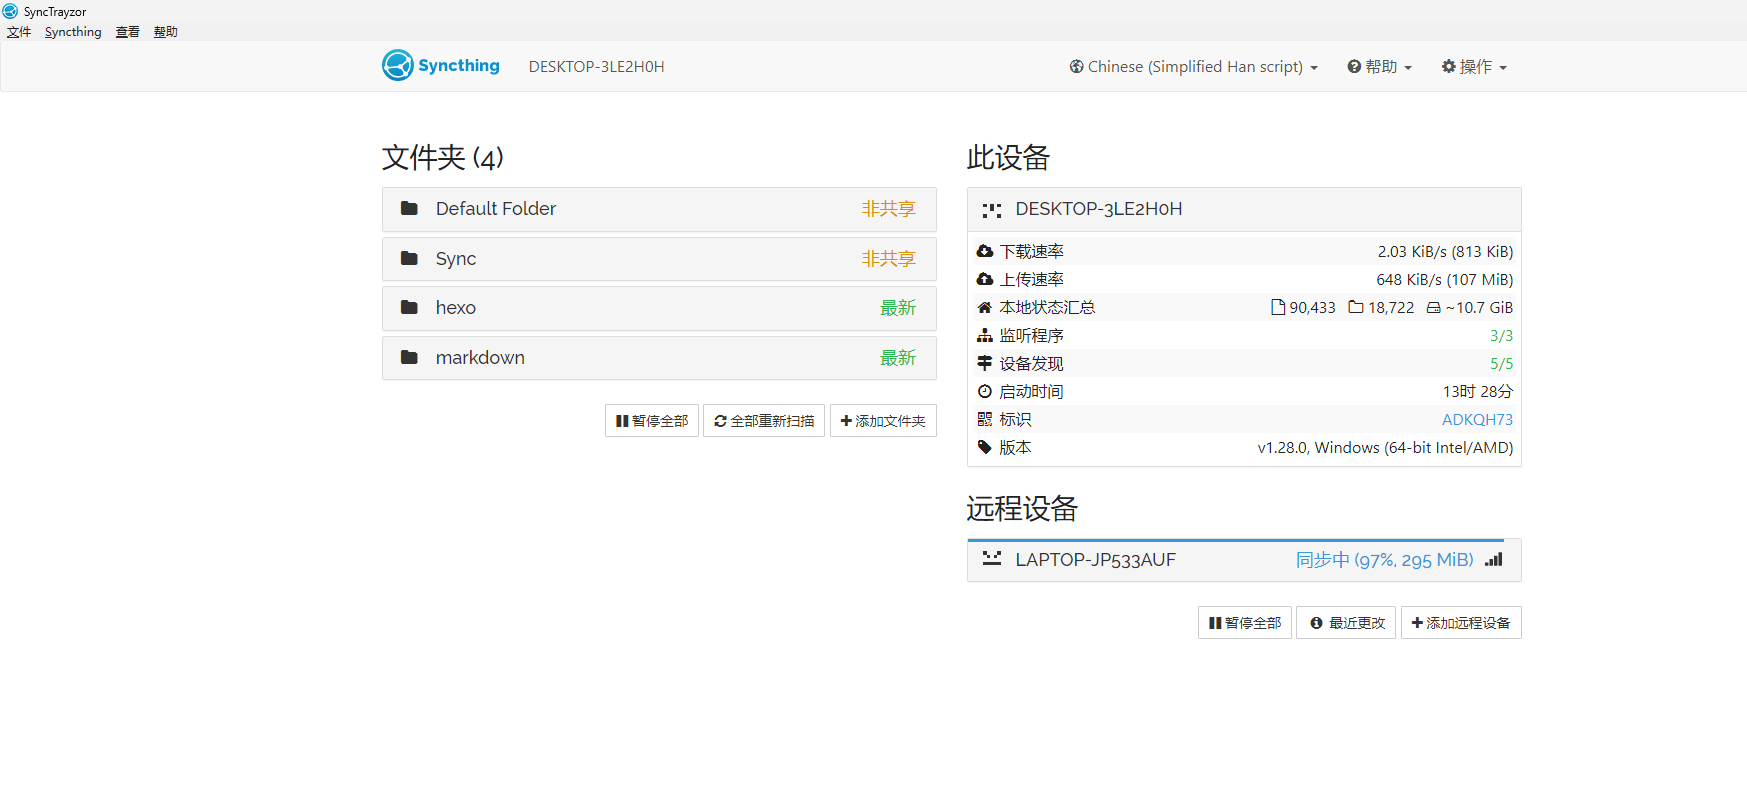Viewport: 1747px width, 809px height.
Task: Click the 13时 28分 uptime value
Action: (x=1478, y=392)
